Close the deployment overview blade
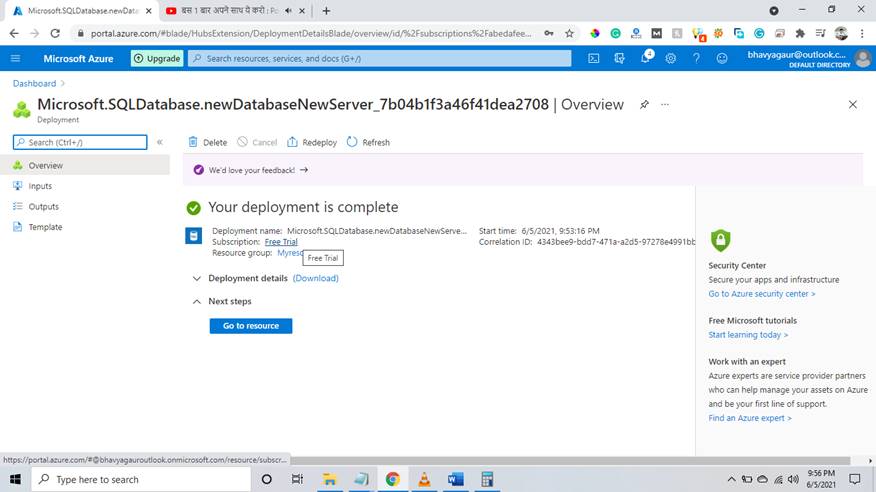Screen dimensions: 876x492 (853, 104)
